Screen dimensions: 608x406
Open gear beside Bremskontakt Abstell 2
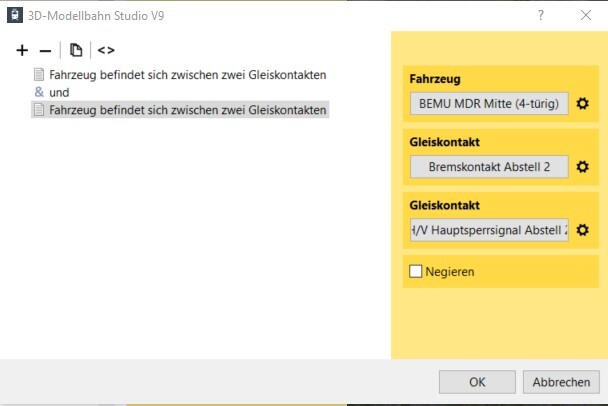[582, 167]
